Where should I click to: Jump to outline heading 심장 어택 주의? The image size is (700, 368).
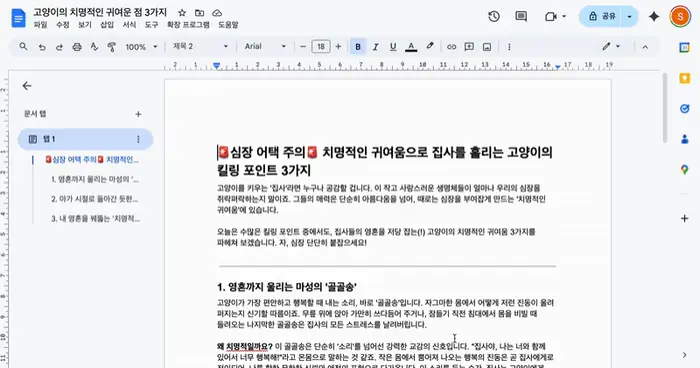[x=92, y=160]
